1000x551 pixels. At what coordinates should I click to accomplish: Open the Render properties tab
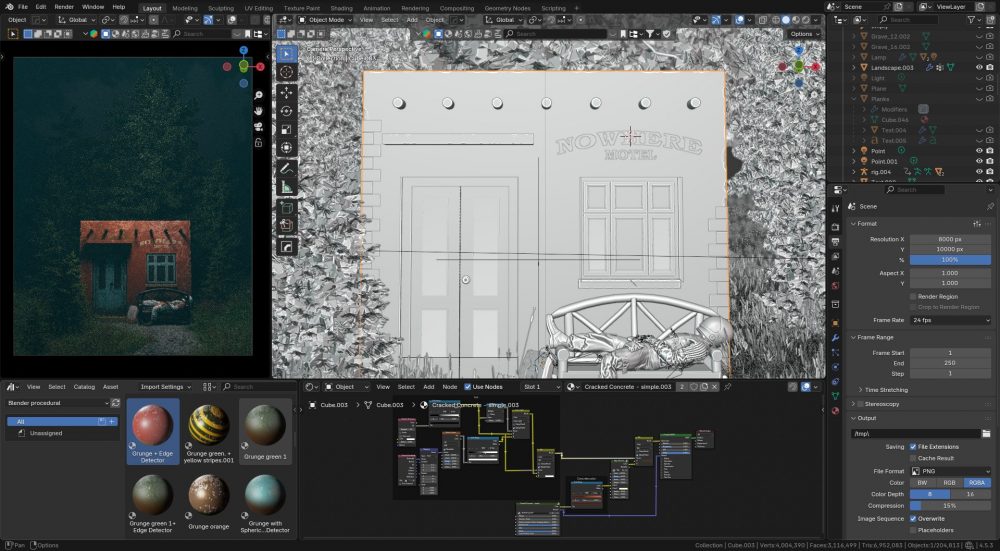point(835,227)
